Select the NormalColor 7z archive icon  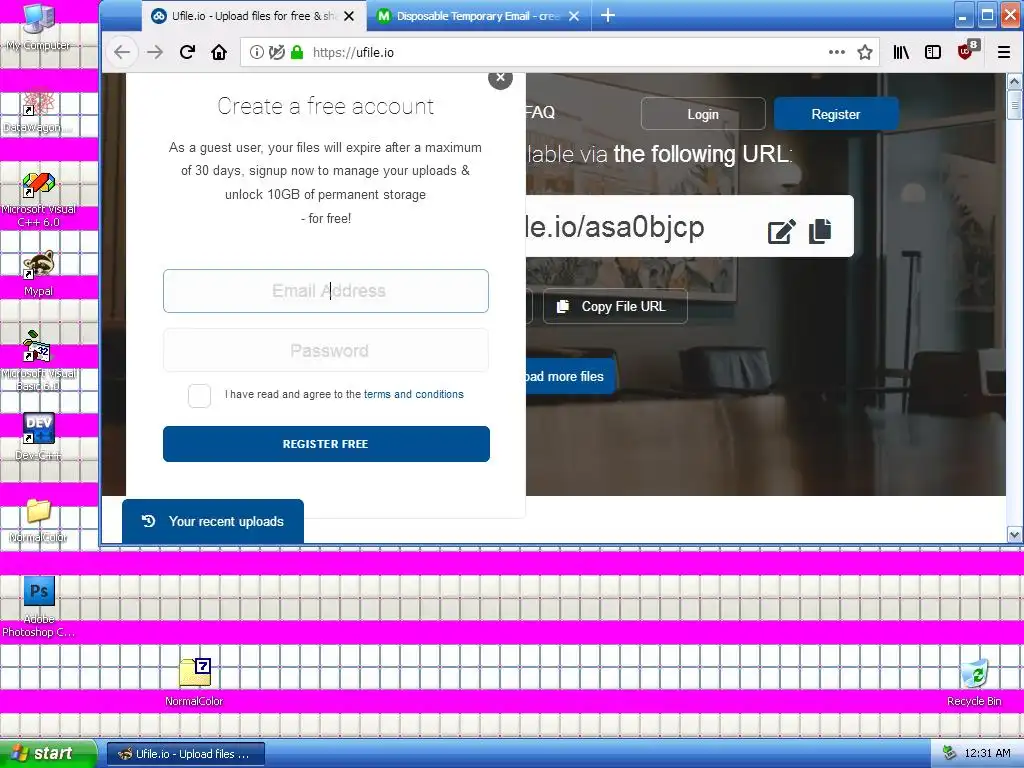195,682
